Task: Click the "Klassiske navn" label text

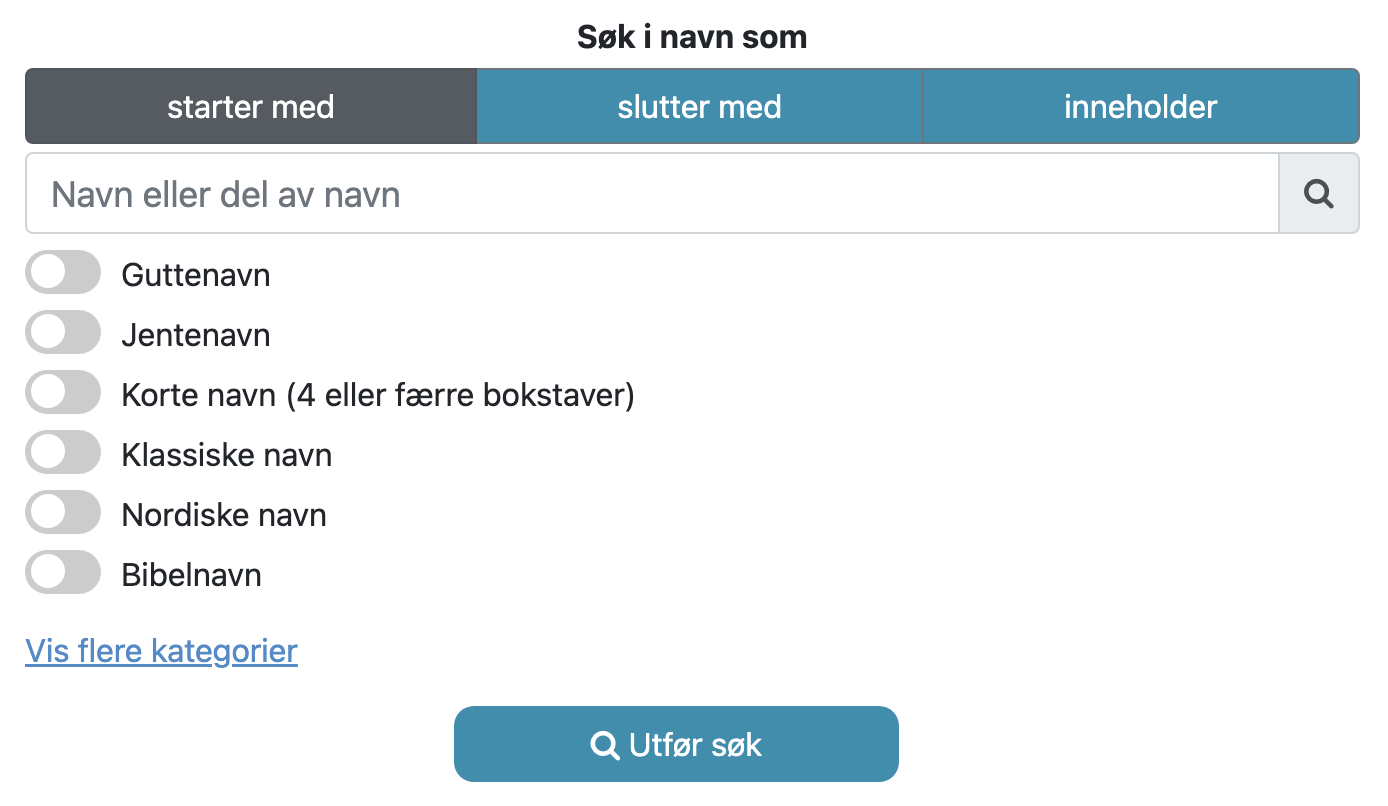Action: coord(227,455)
